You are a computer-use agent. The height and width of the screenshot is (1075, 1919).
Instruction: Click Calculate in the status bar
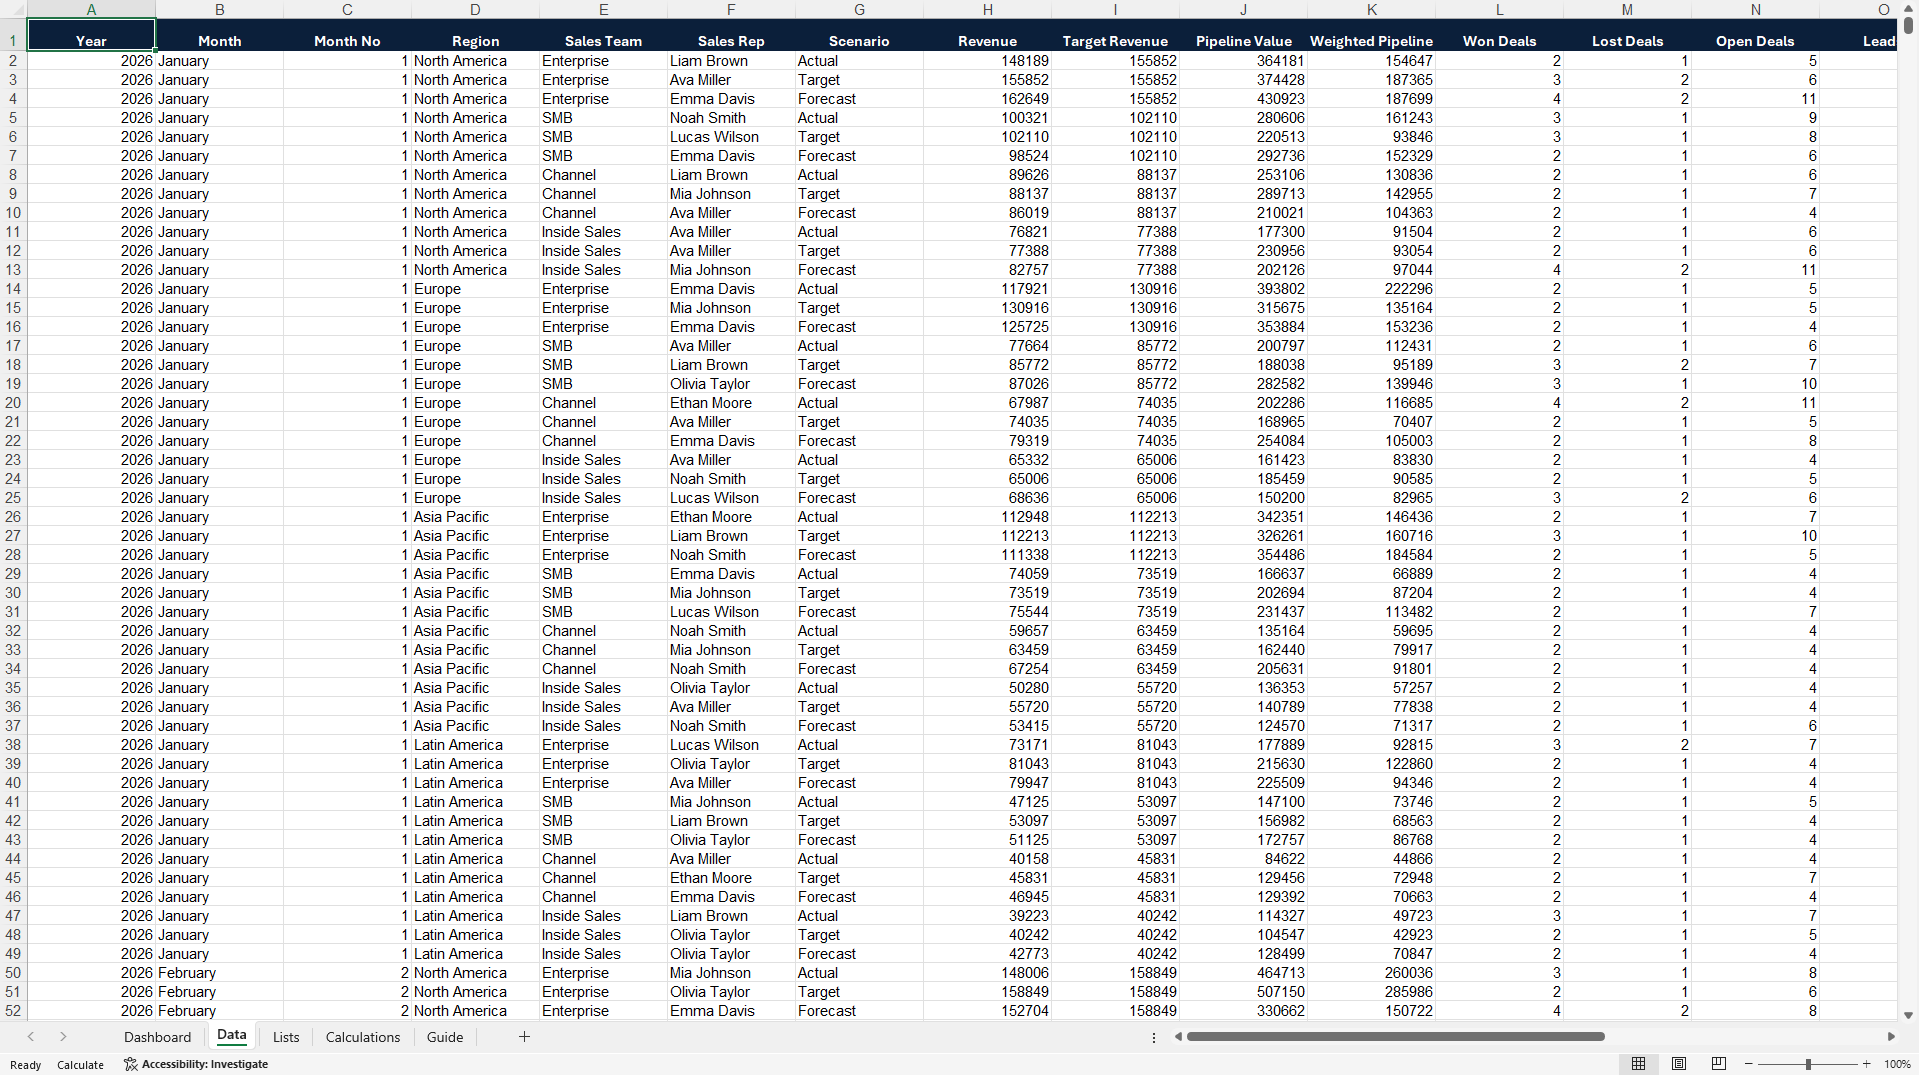click(80, 1065)
